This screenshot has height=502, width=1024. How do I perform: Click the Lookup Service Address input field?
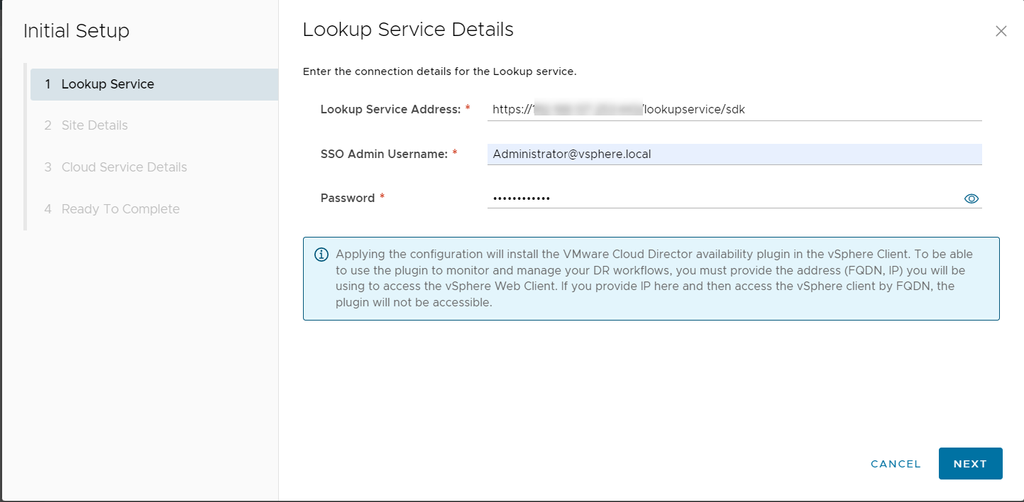click(734, 109)
